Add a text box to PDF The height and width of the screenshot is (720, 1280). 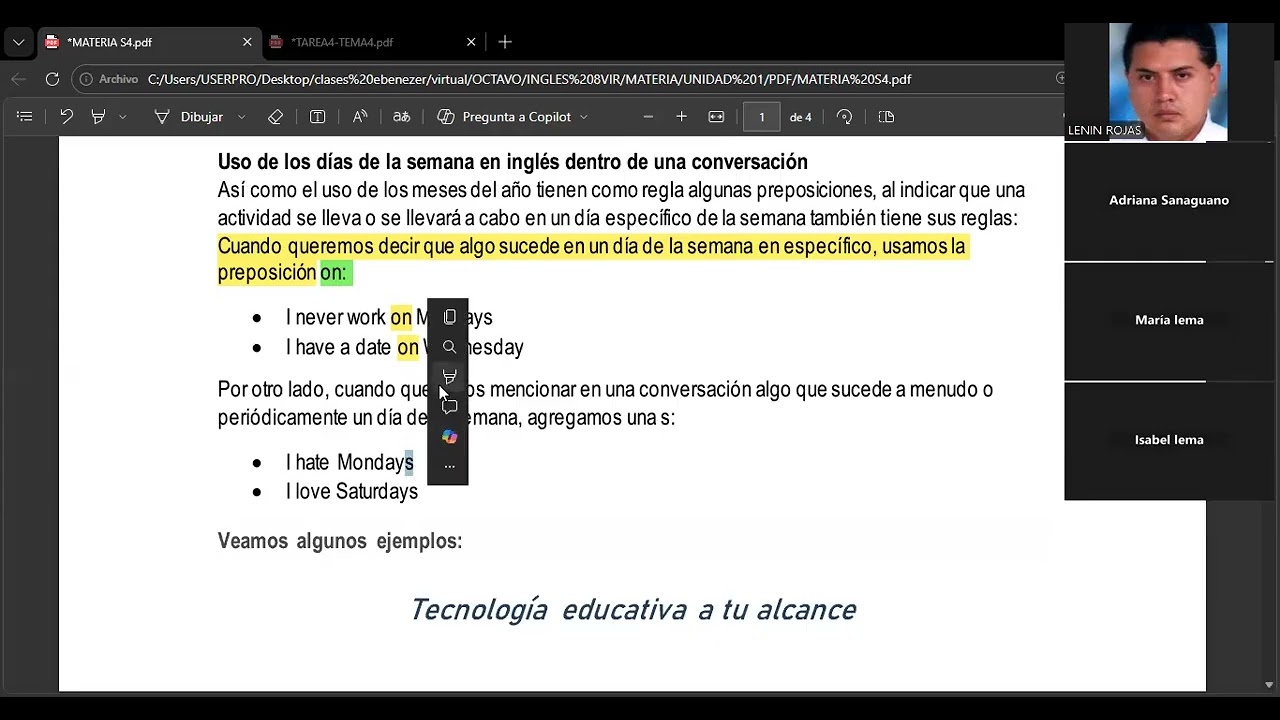(x=317, y=117)
